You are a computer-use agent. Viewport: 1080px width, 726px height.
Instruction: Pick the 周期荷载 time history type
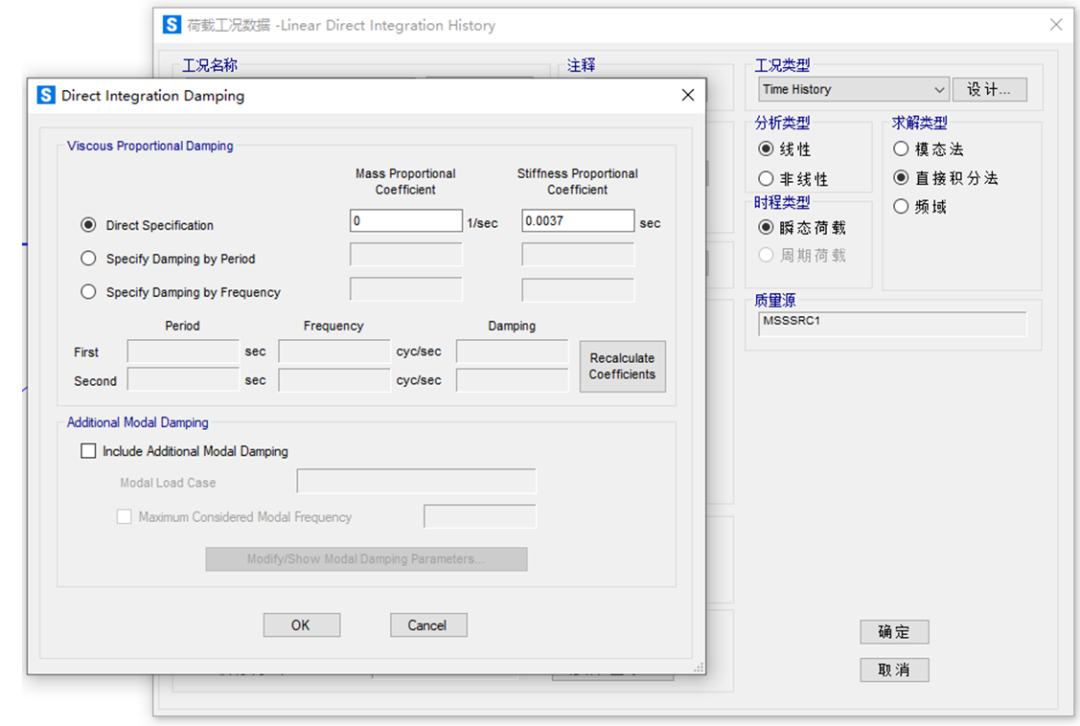765,256
